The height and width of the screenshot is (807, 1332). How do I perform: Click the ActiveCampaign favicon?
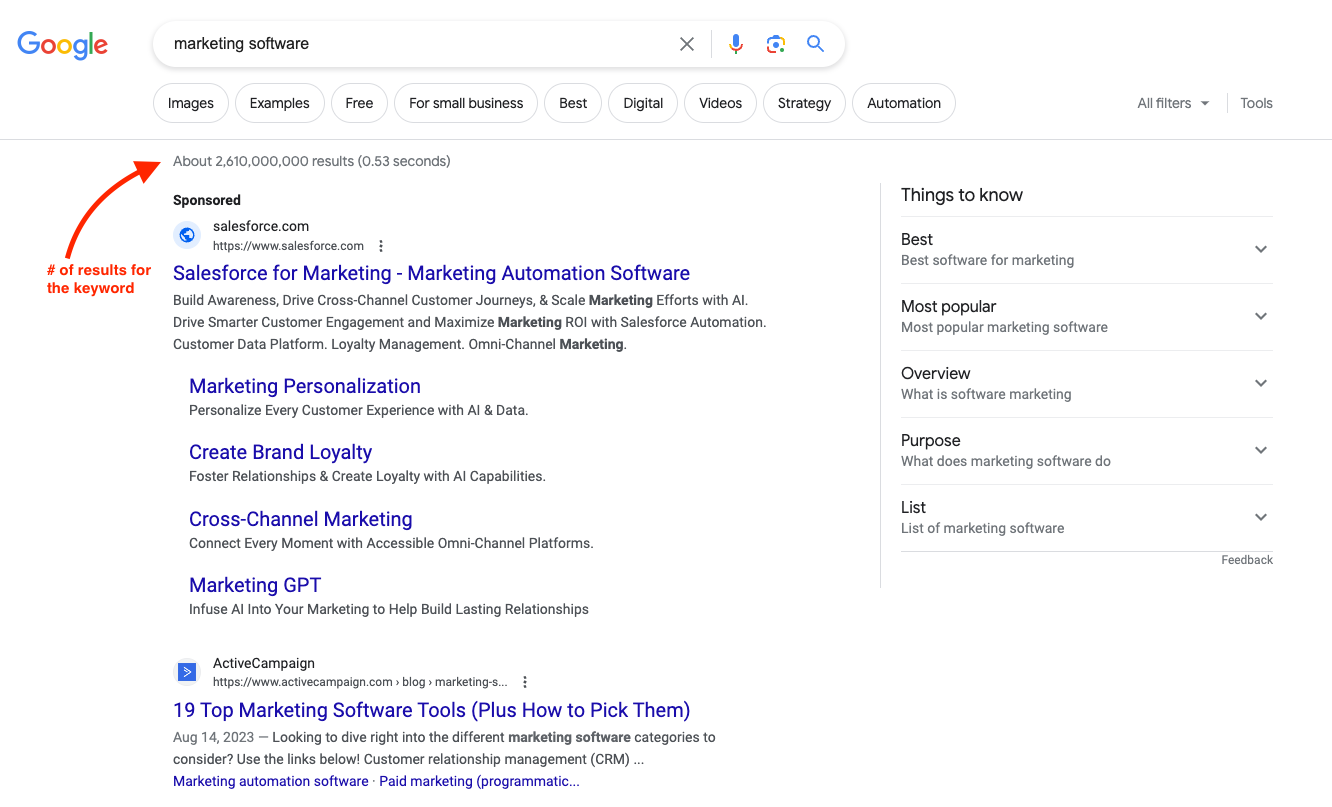[x=187, y=672]
